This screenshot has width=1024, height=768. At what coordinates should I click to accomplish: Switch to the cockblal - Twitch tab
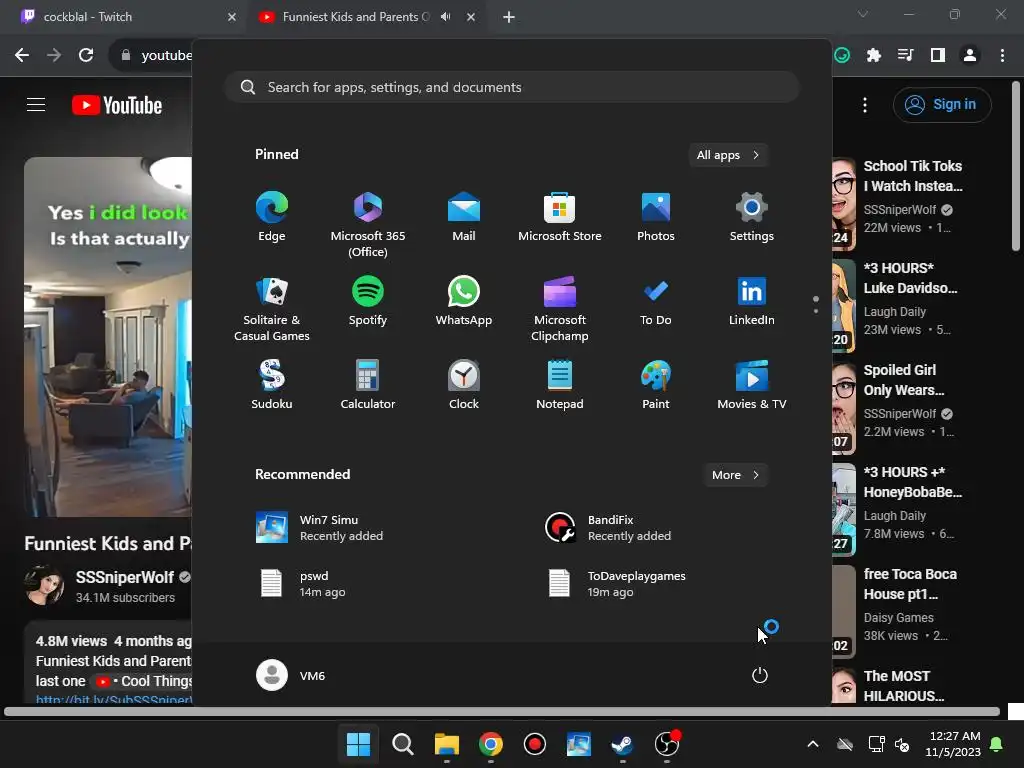point(123,17)
